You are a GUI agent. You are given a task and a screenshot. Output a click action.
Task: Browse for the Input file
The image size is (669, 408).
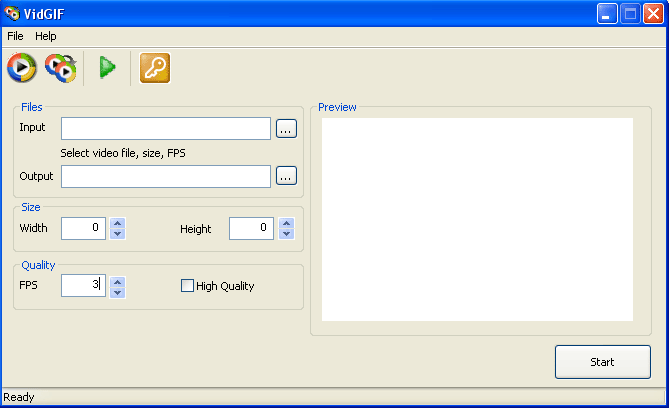pyautogui.click(x=286, y=128)
